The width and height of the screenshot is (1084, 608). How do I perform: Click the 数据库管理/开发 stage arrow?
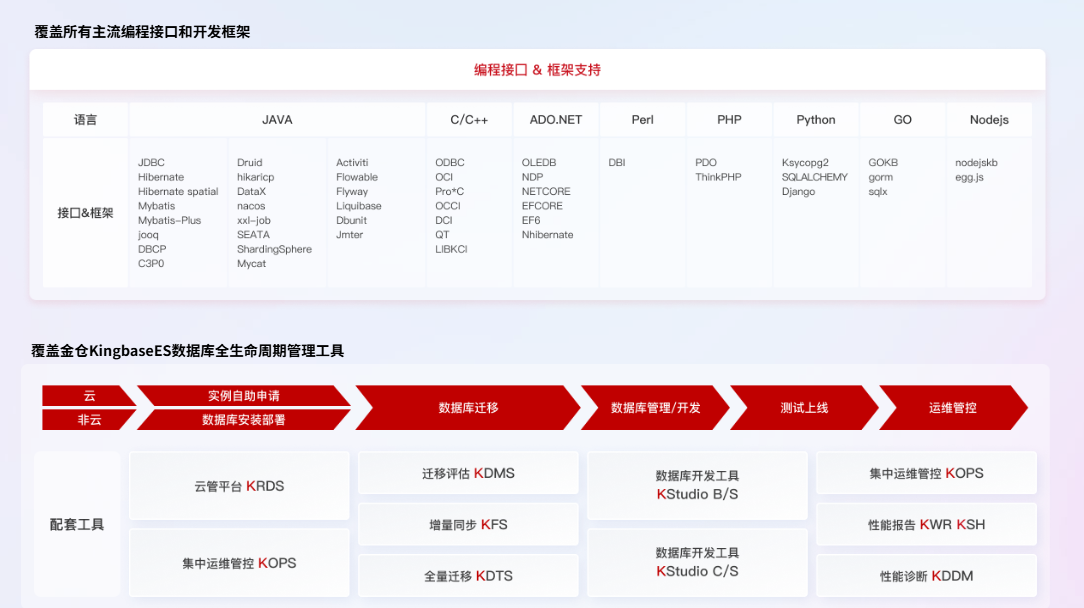pos(655,408)
